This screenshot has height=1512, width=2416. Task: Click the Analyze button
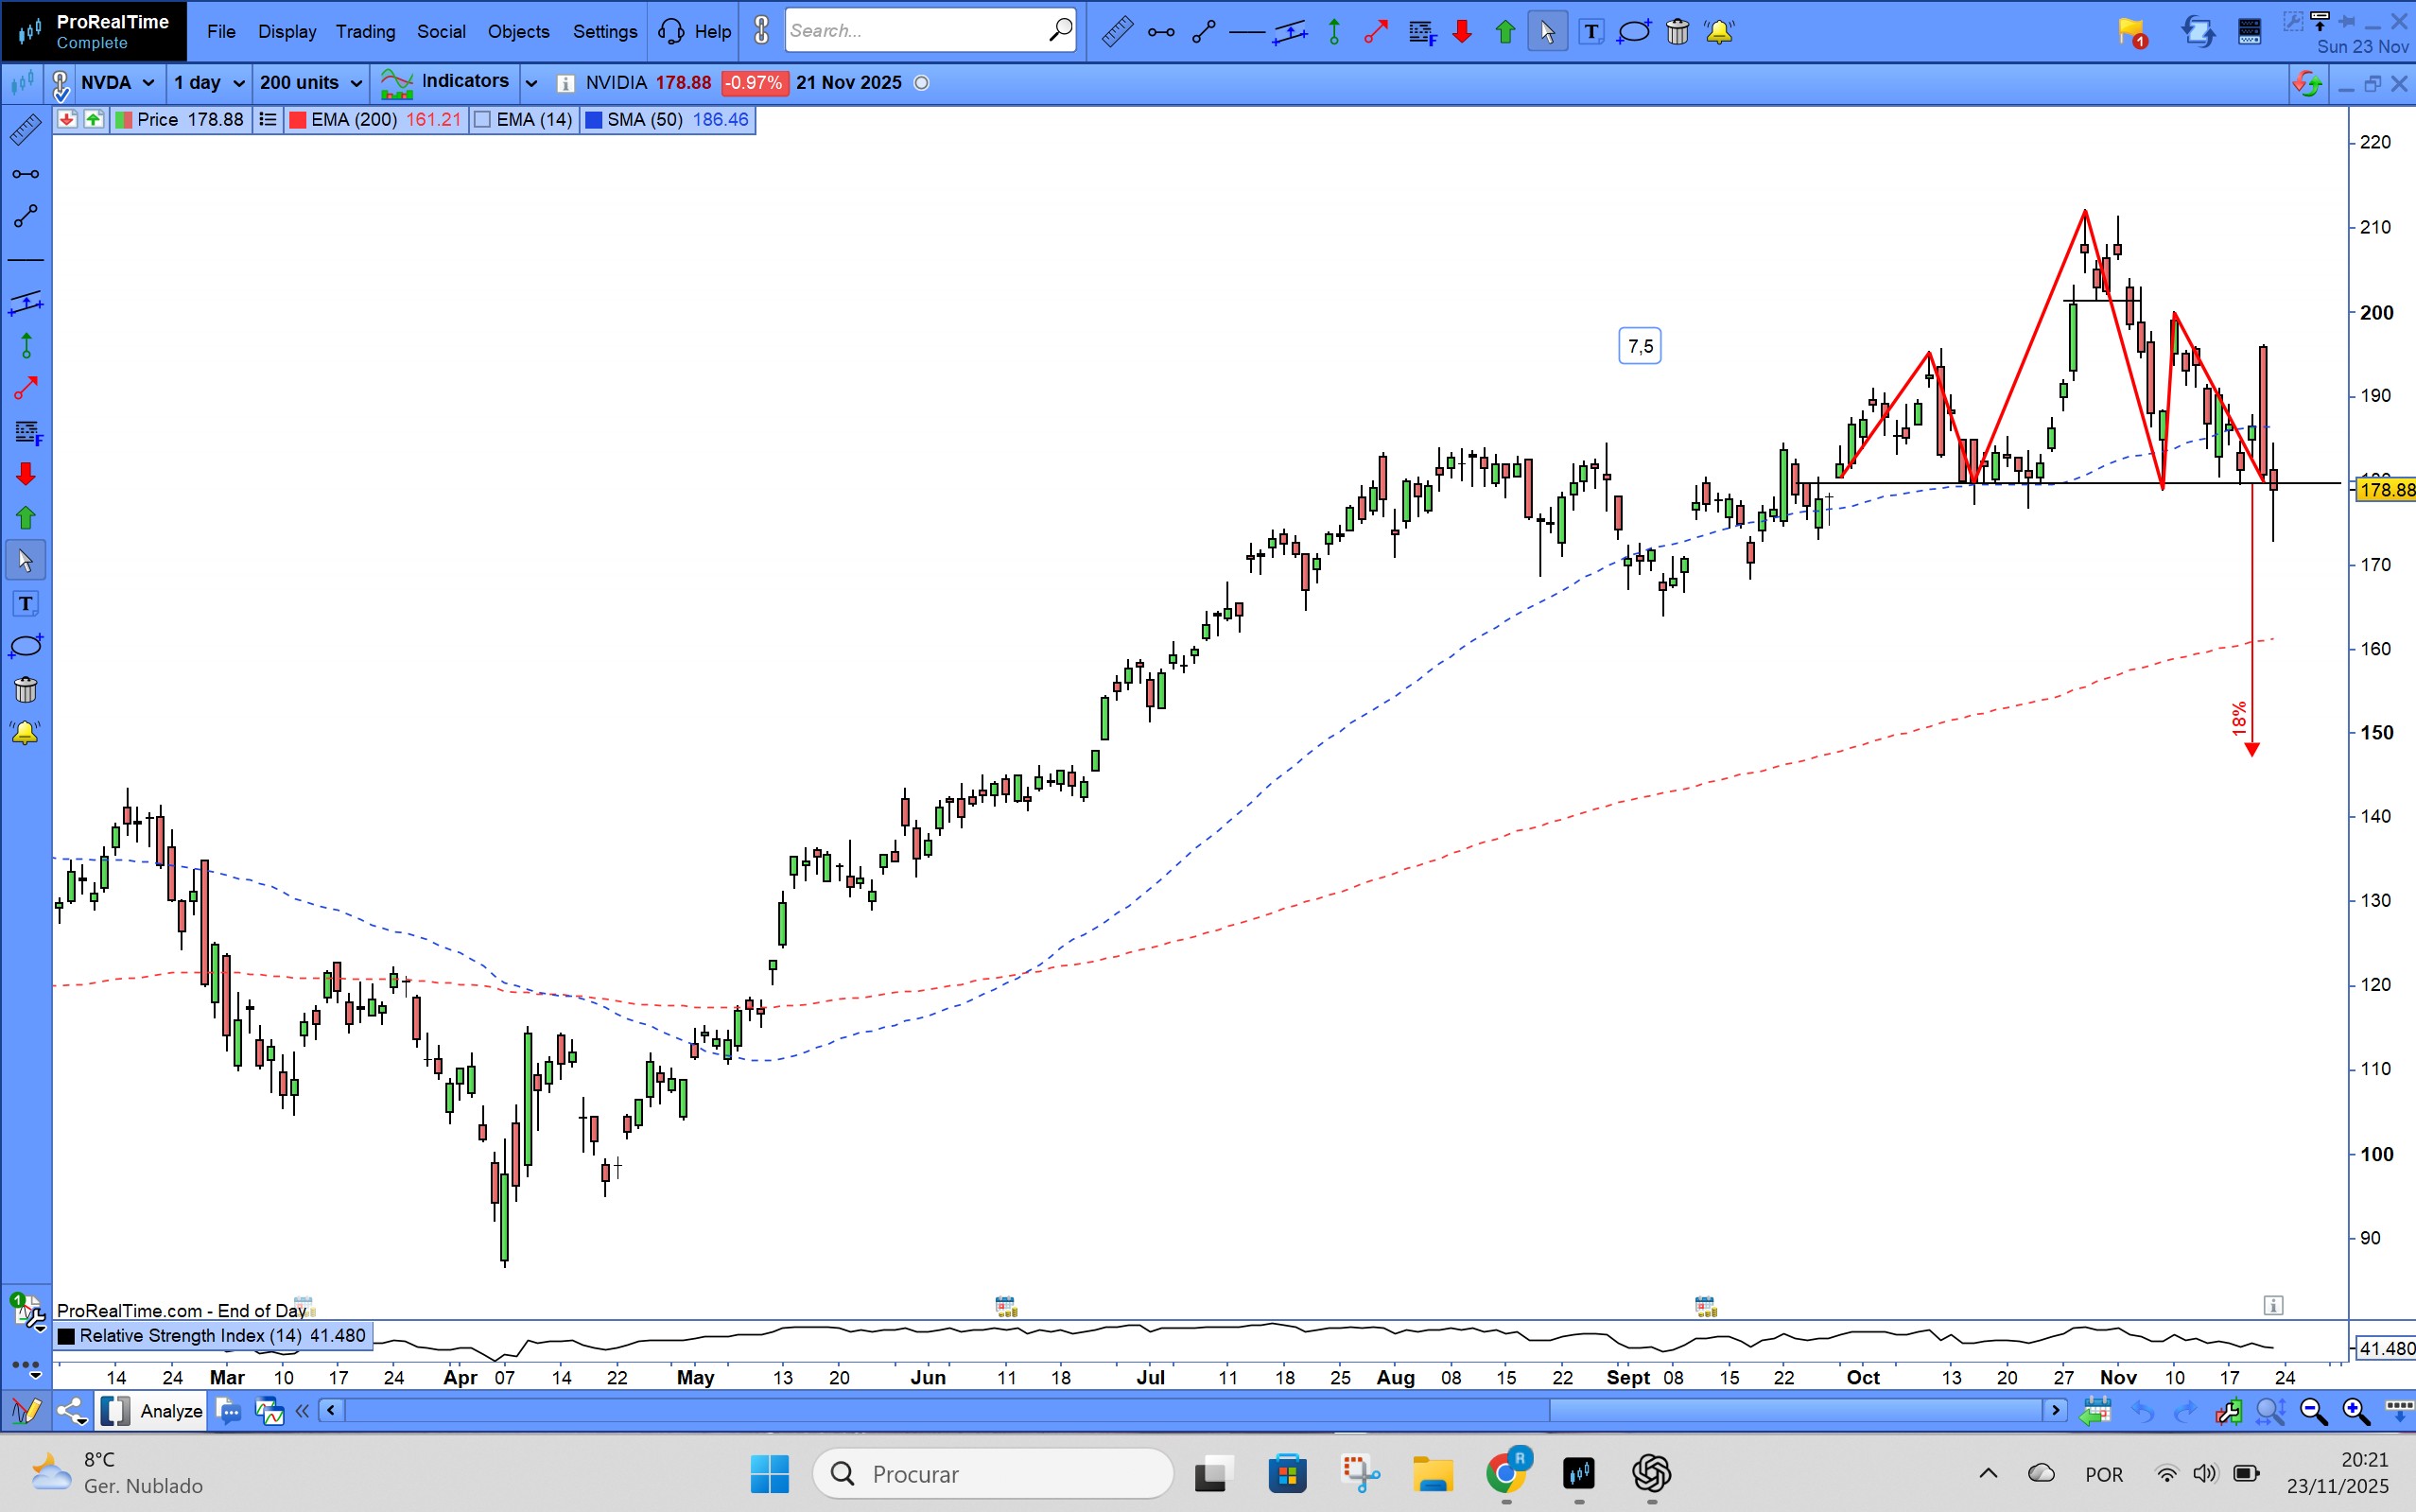click(170, 1411)
